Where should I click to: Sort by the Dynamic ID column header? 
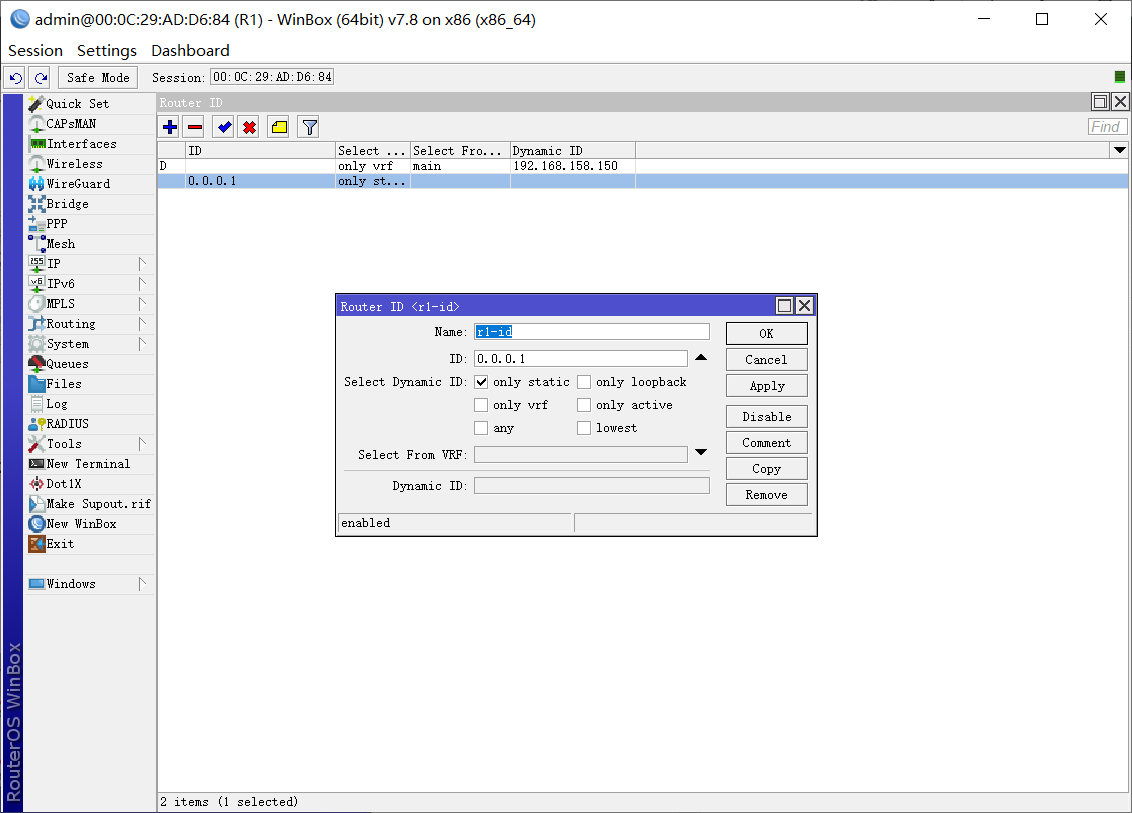(x=572, y=150)
